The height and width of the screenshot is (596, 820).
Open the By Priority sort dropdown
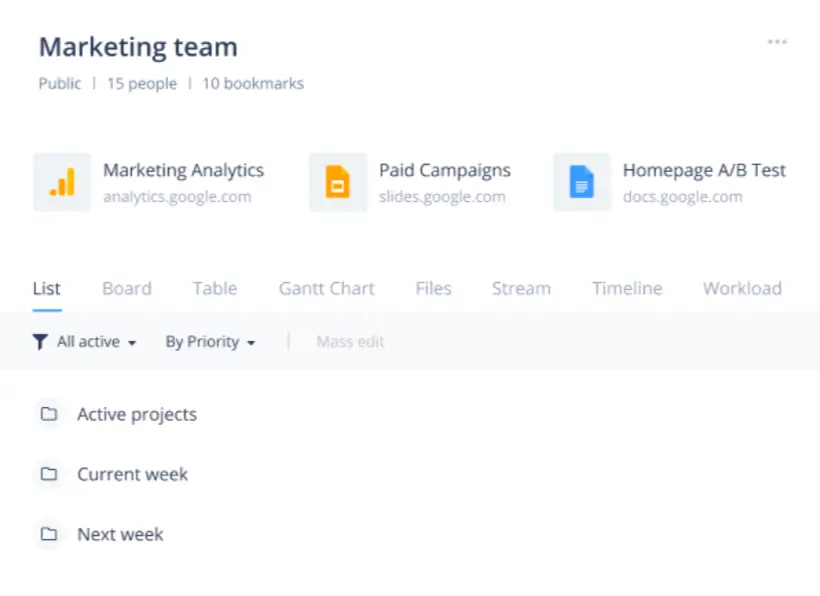(x=211, y=342)
